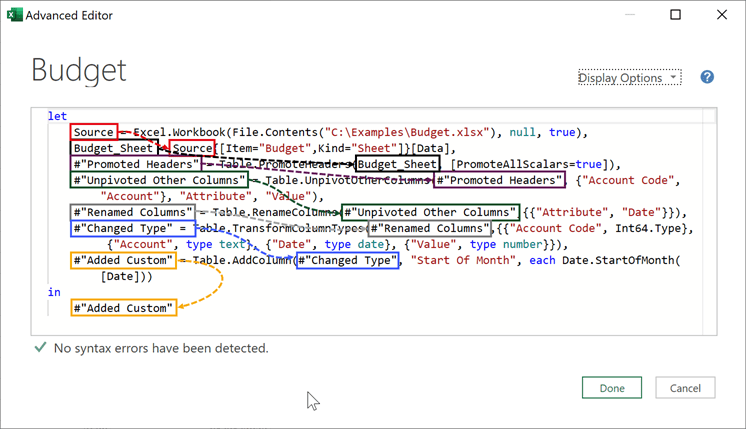Click #"Unpivoted Other Columns" inside Table.RenameColumns call
This screenshot has height=429, width=746.
[x=430, y=212]
